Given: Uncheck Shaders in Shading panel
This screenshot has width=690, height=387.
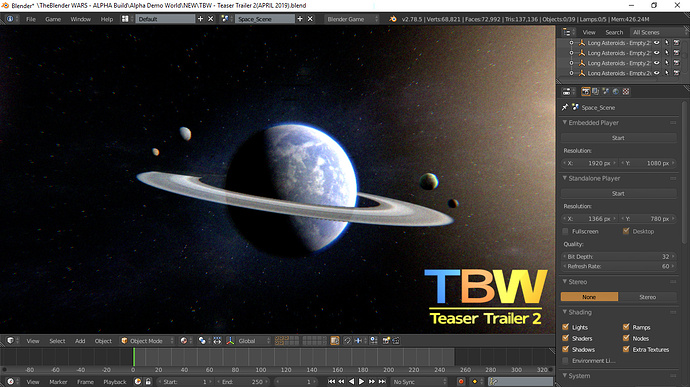Looking at the screenshot, I should click(x=565, y=338).
